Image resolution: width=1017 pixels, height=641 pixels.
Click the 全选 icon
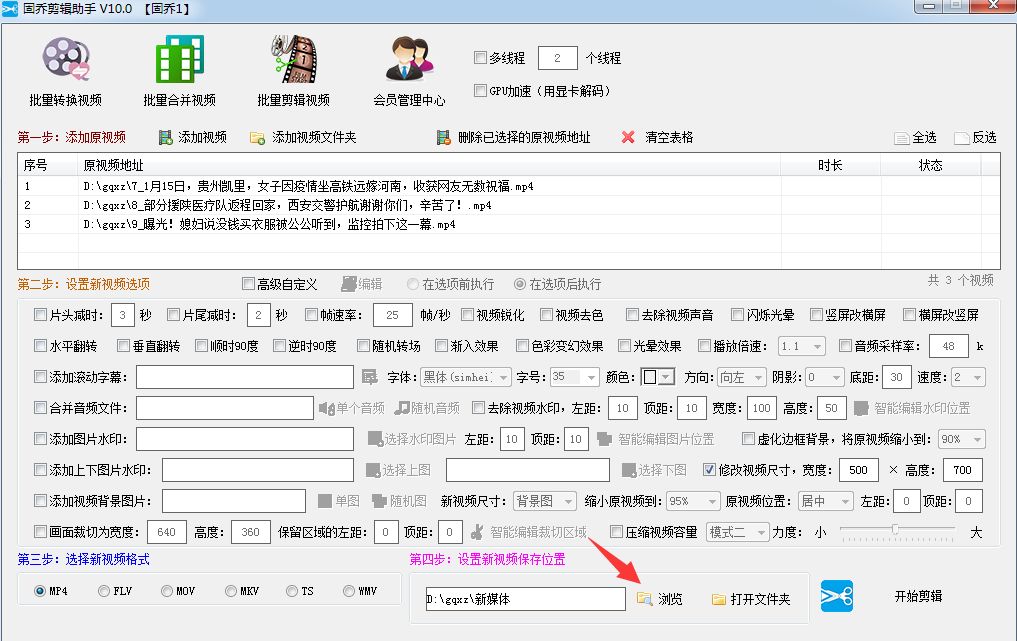click(x=902, y=138)
